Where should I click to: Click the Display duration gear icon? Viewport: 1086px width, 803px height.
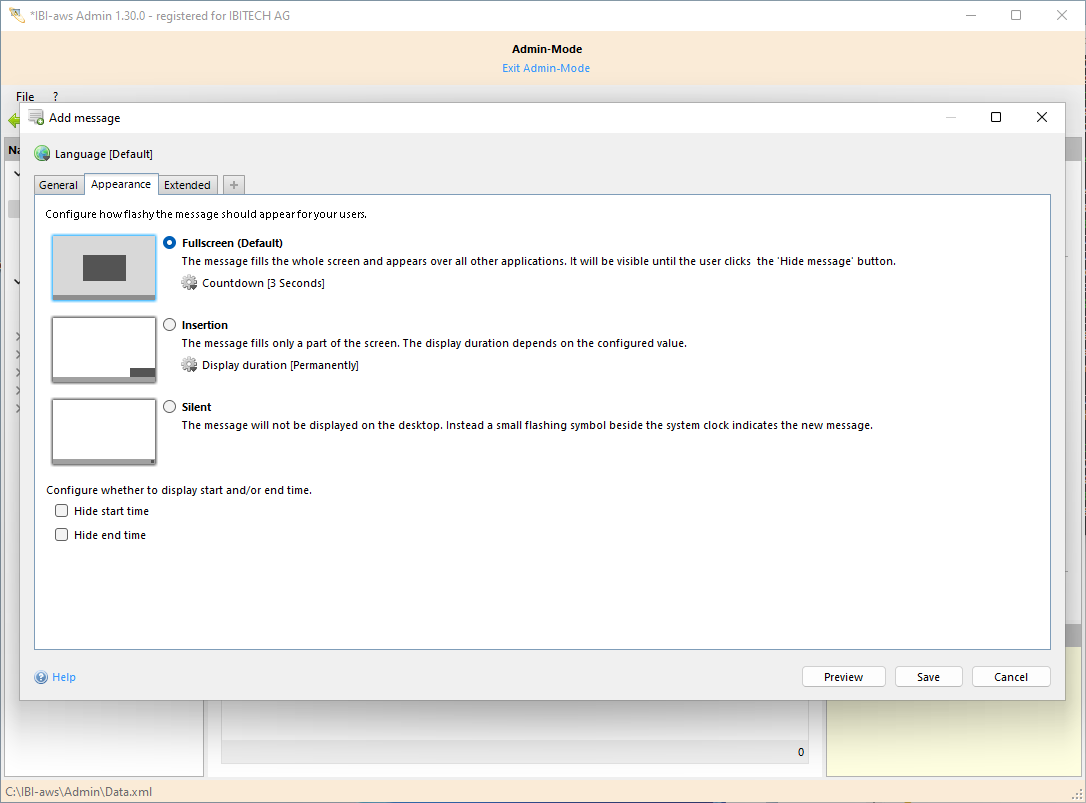point(189,365)
